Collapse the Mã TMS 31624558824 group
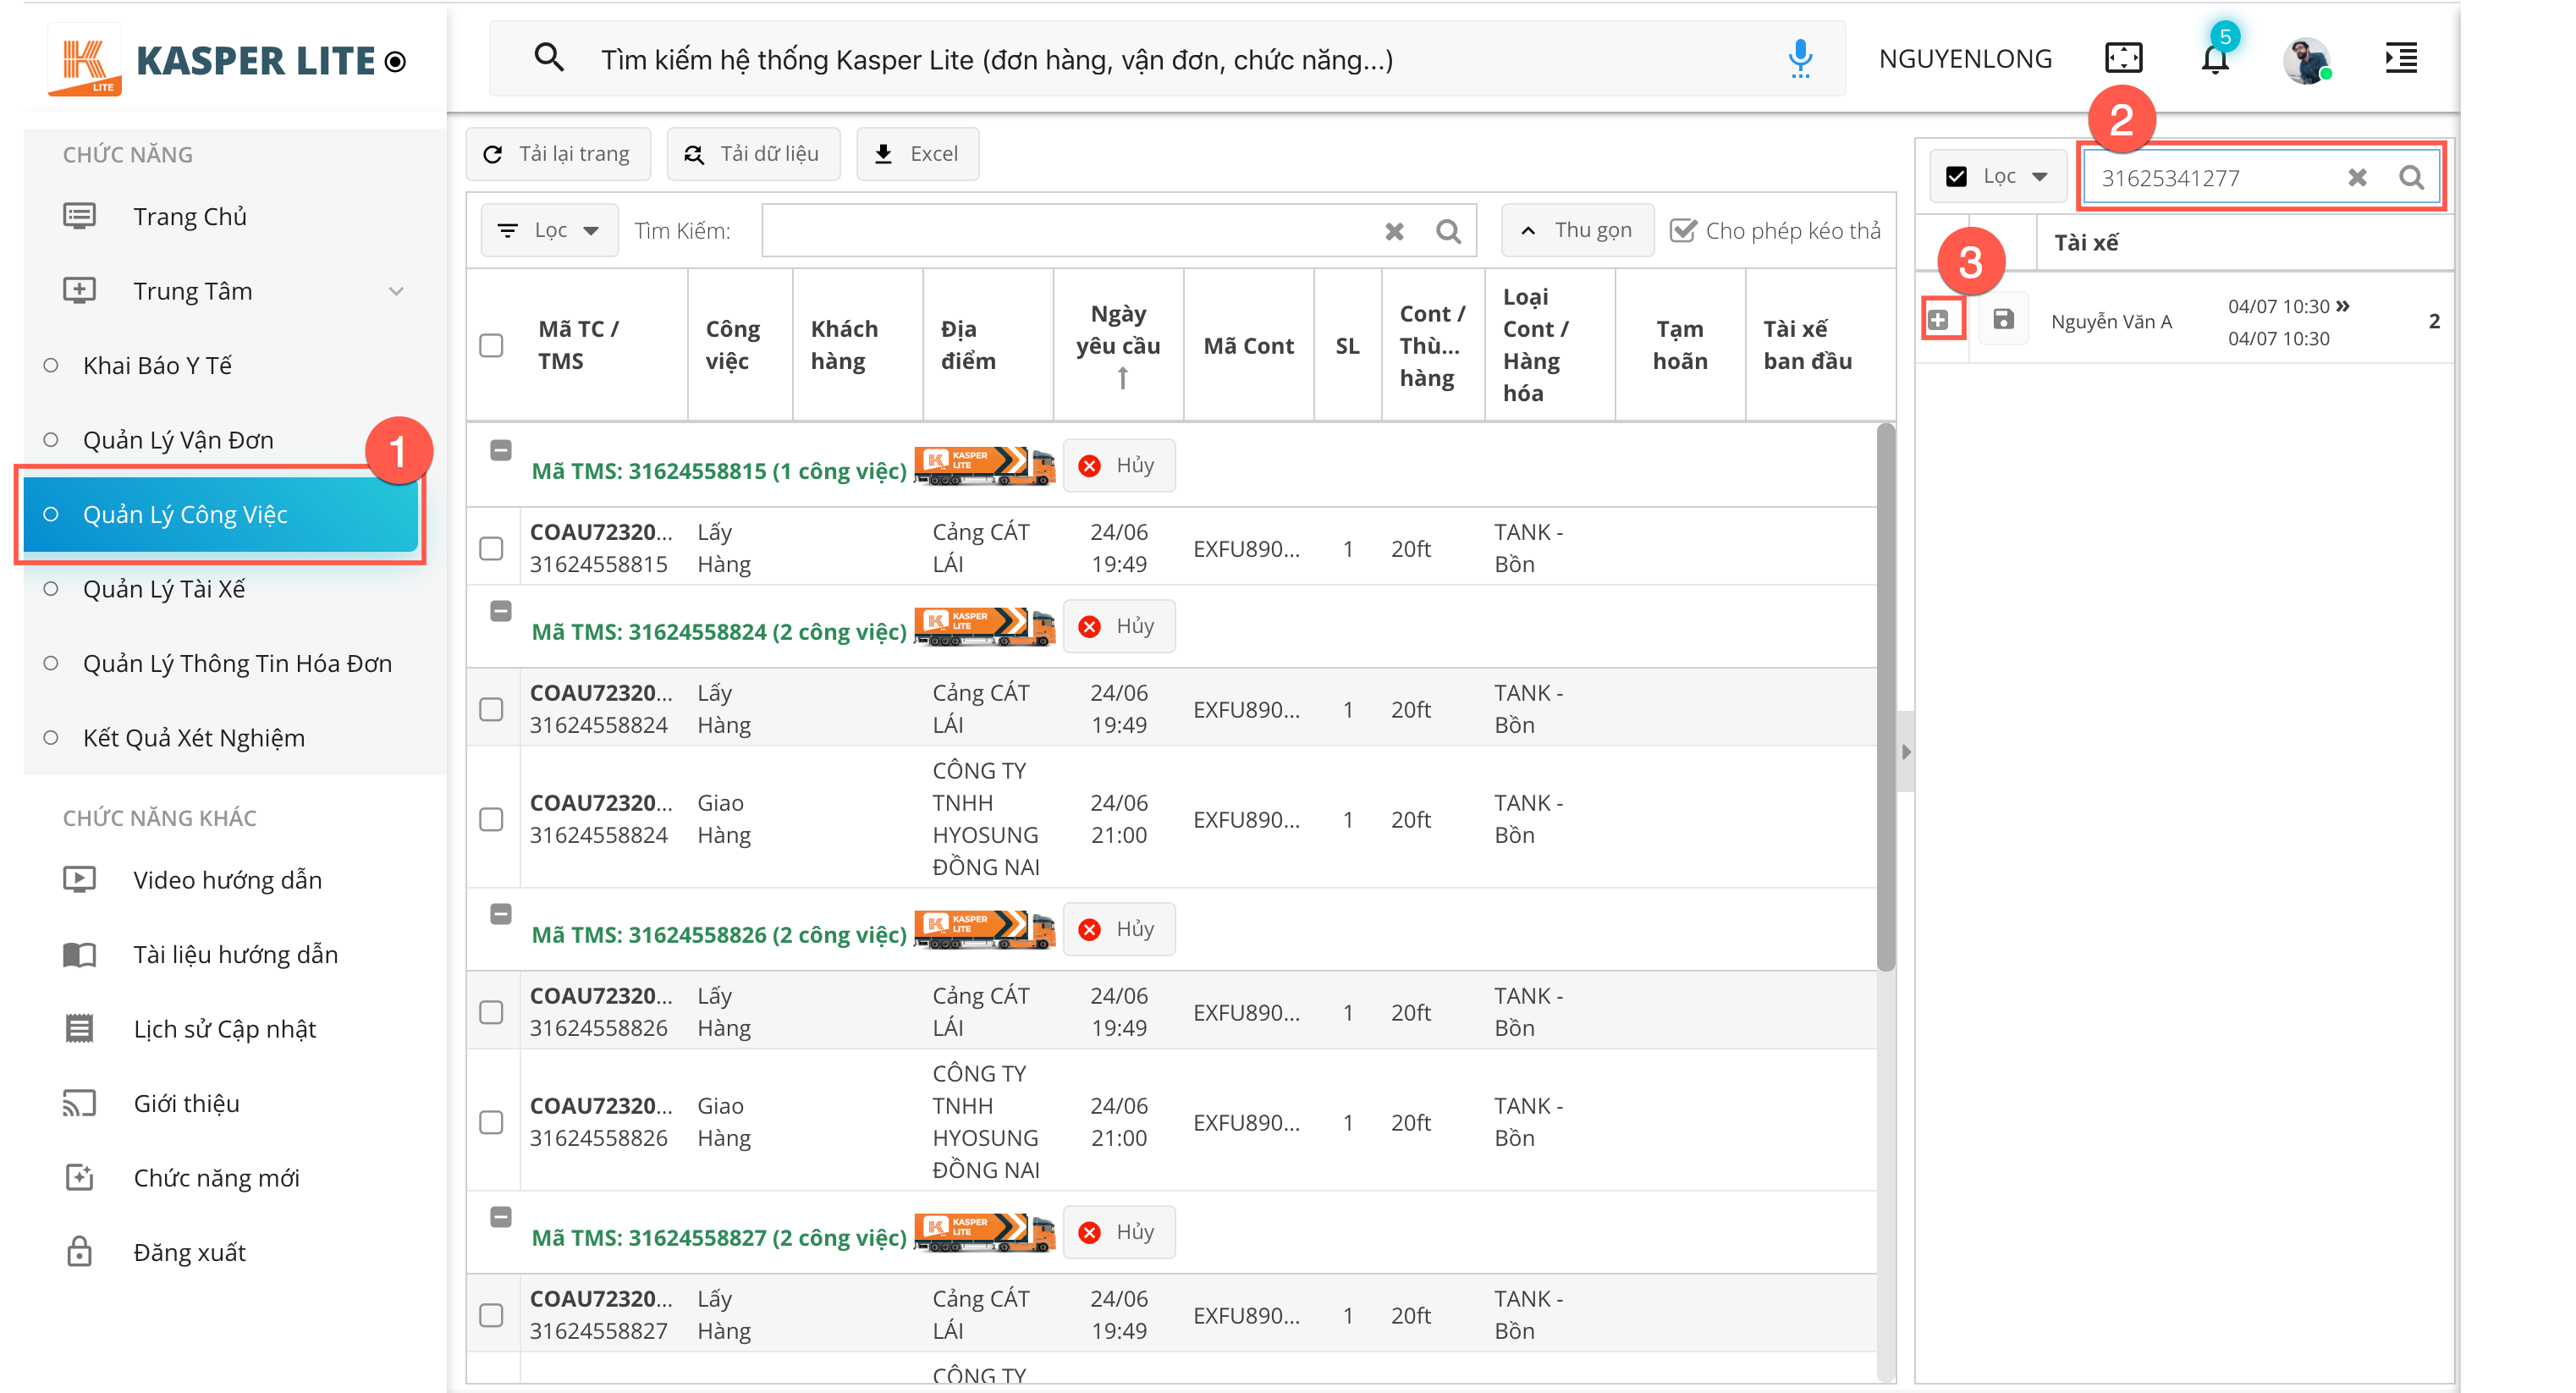The height and width of the screenshot is (1393, 2576). [501, 611]
